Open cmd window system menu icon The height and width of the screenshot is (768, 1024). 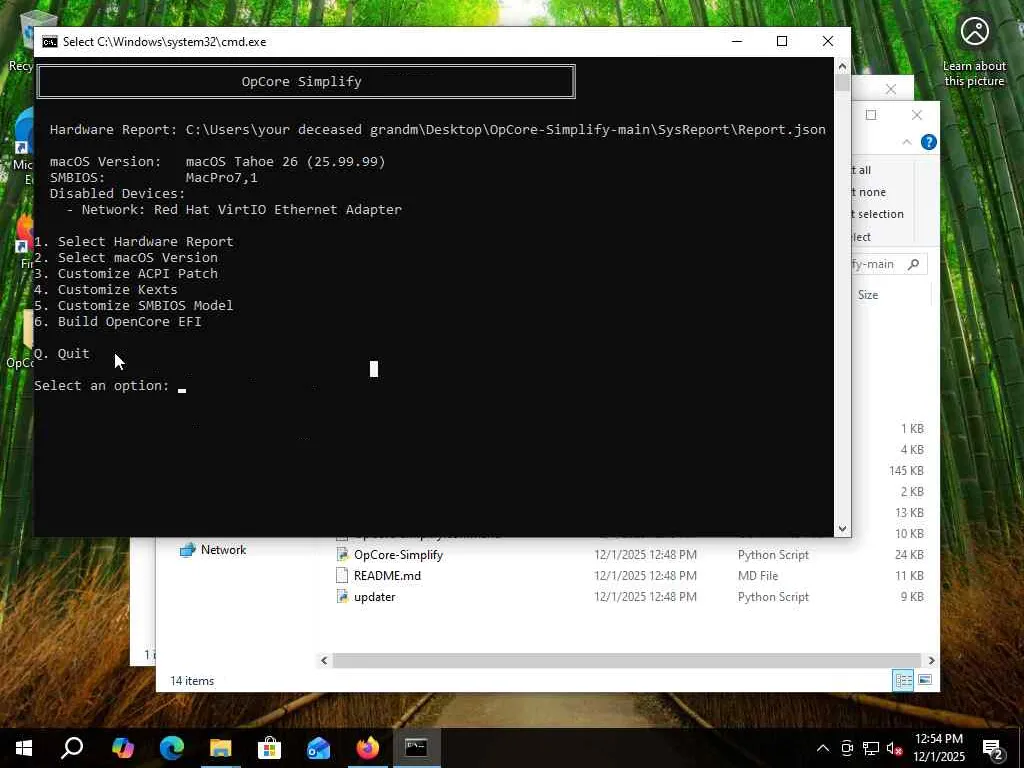tap(50, 42)
